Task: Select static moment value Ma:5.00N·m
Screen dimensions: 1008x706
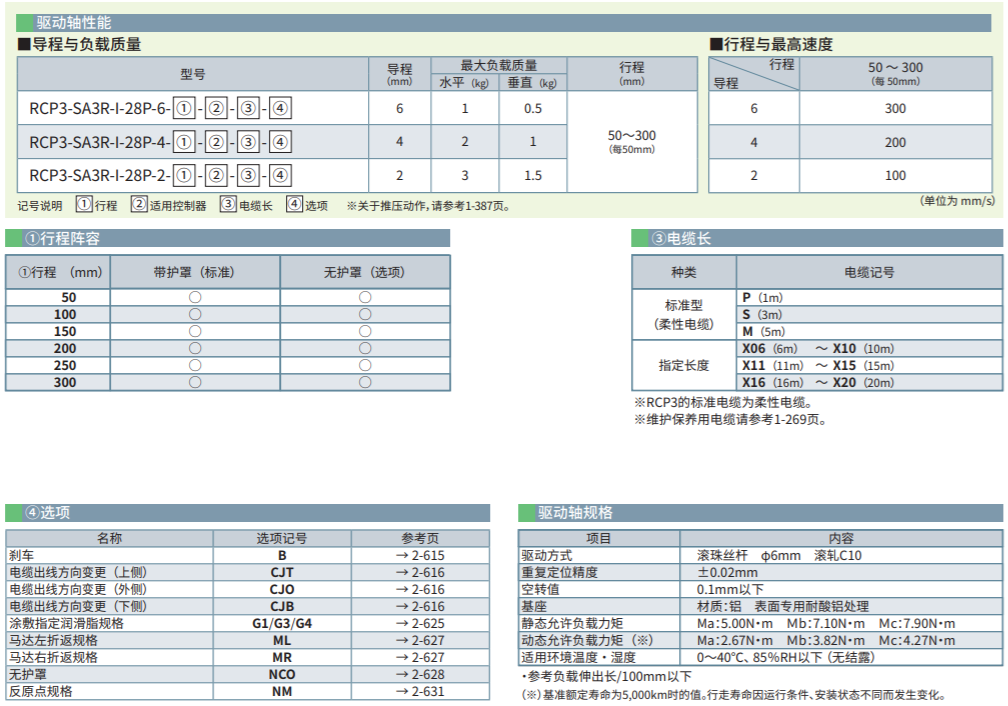Action: point(735,623)
